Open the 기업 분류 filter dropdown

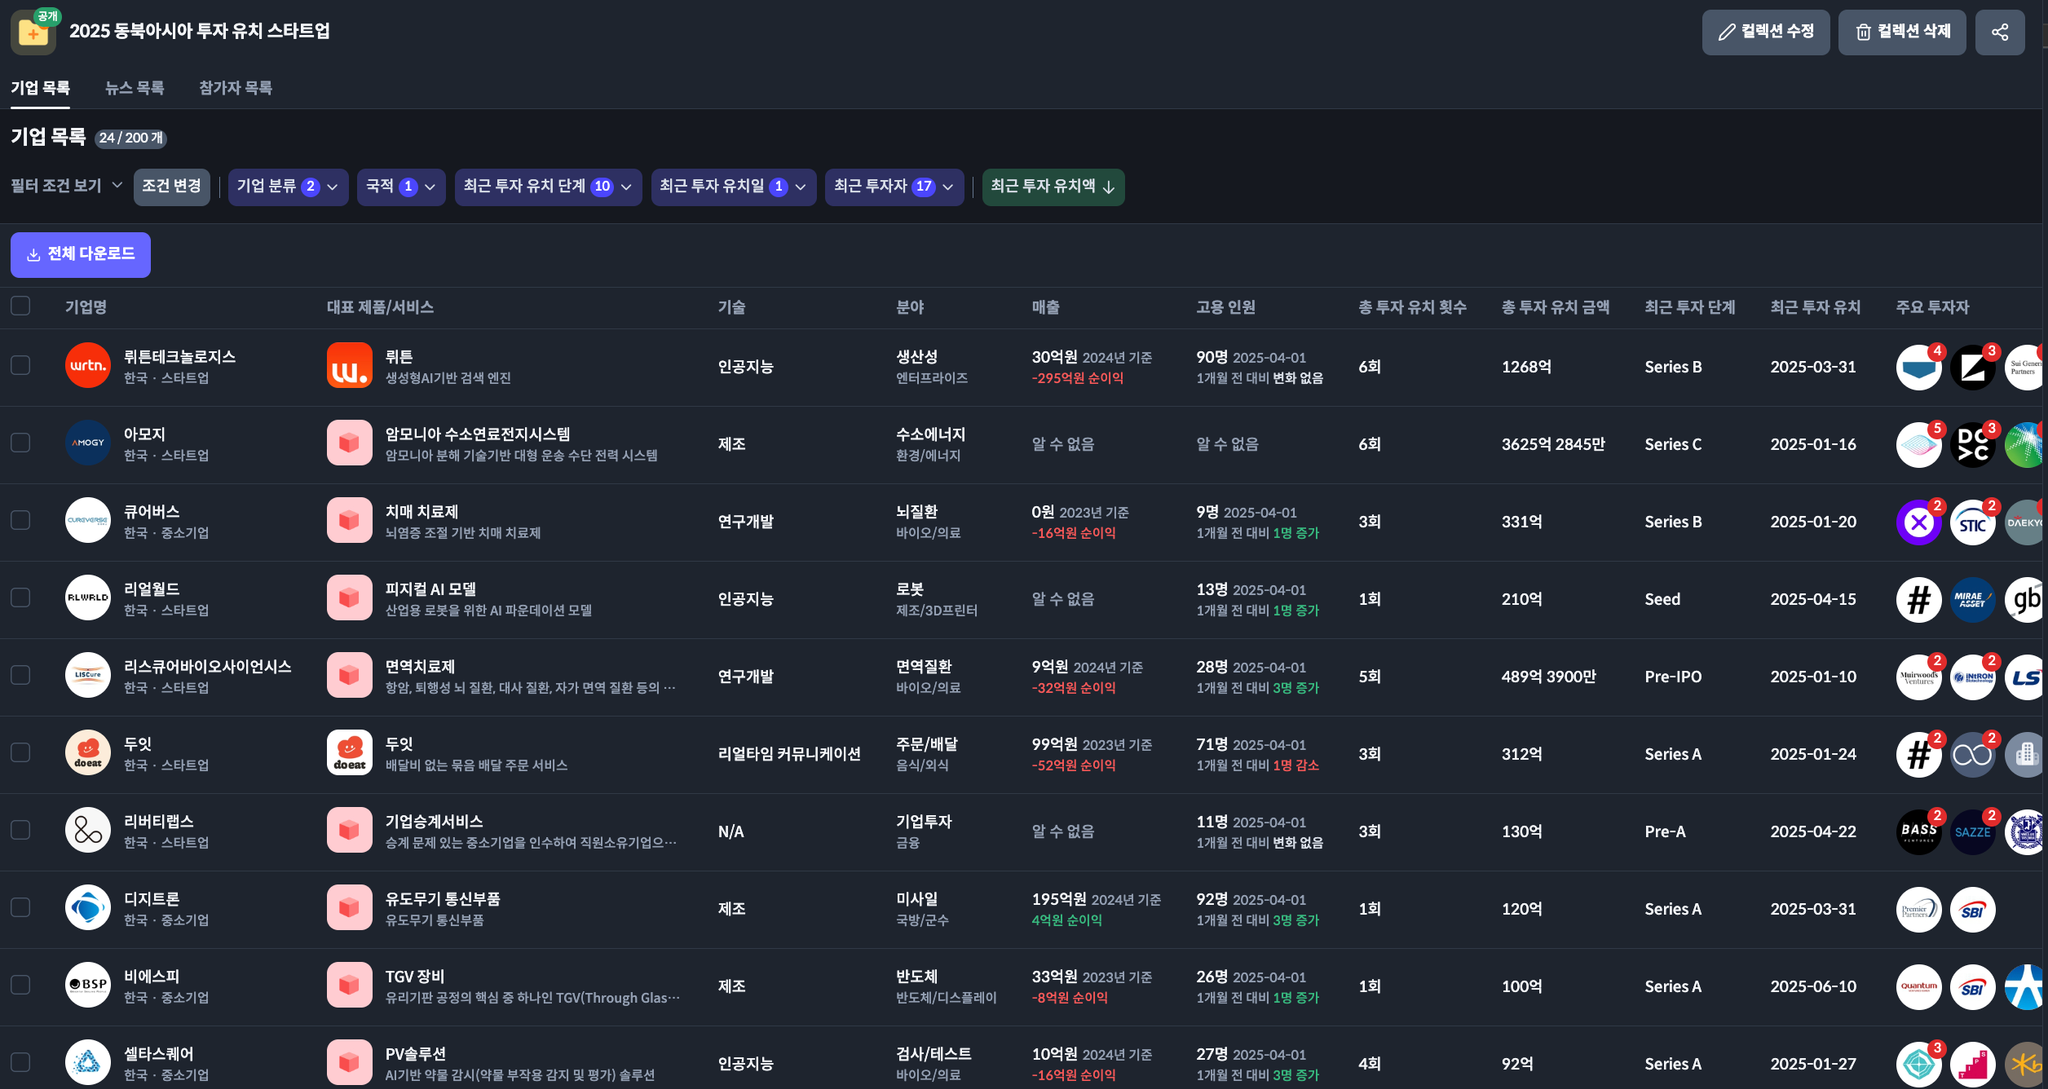click(x=288, y=187)
